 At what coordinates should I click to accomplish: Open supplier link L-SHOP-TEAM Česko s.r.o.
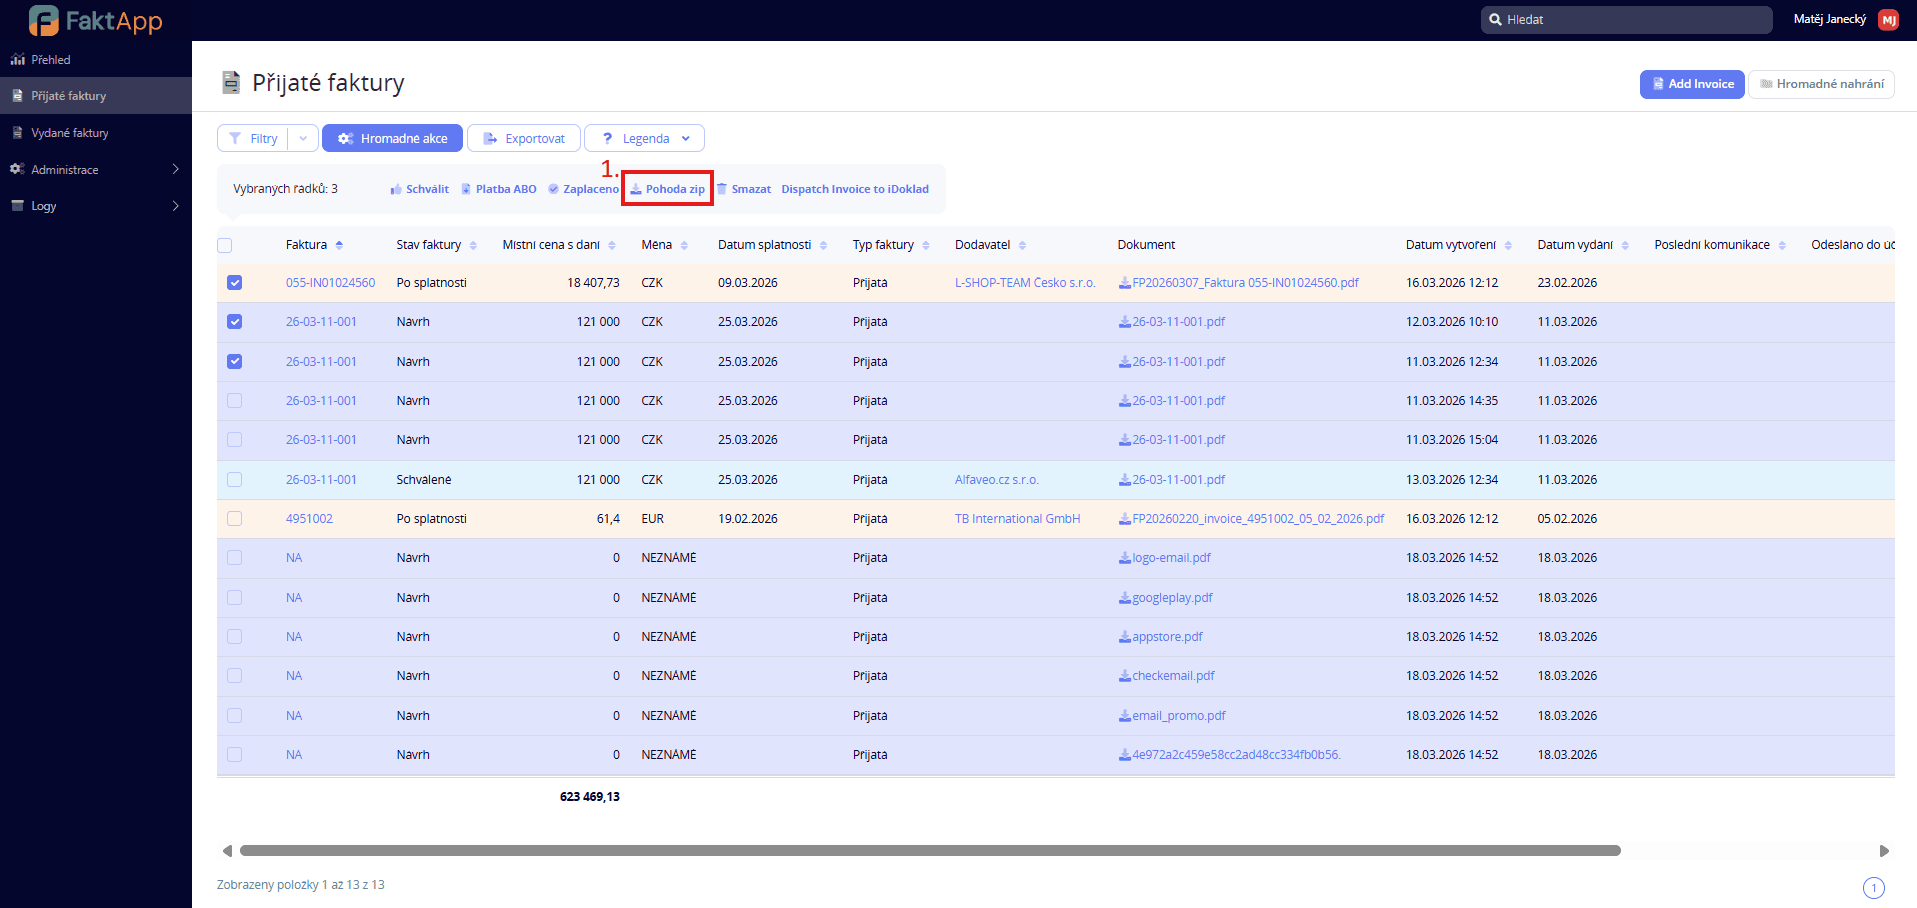click(x=1025, y=283)
